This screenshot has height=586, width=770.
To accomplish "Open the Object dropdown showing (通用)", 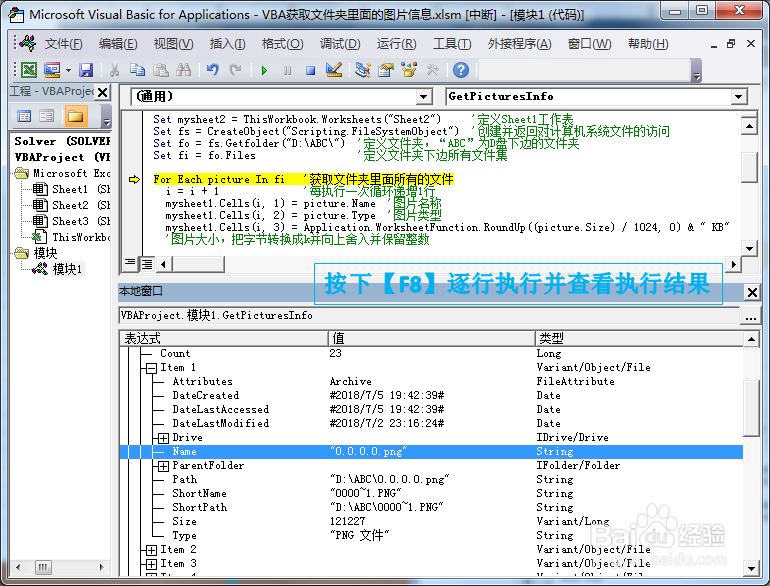I will [x=423, y=97].
